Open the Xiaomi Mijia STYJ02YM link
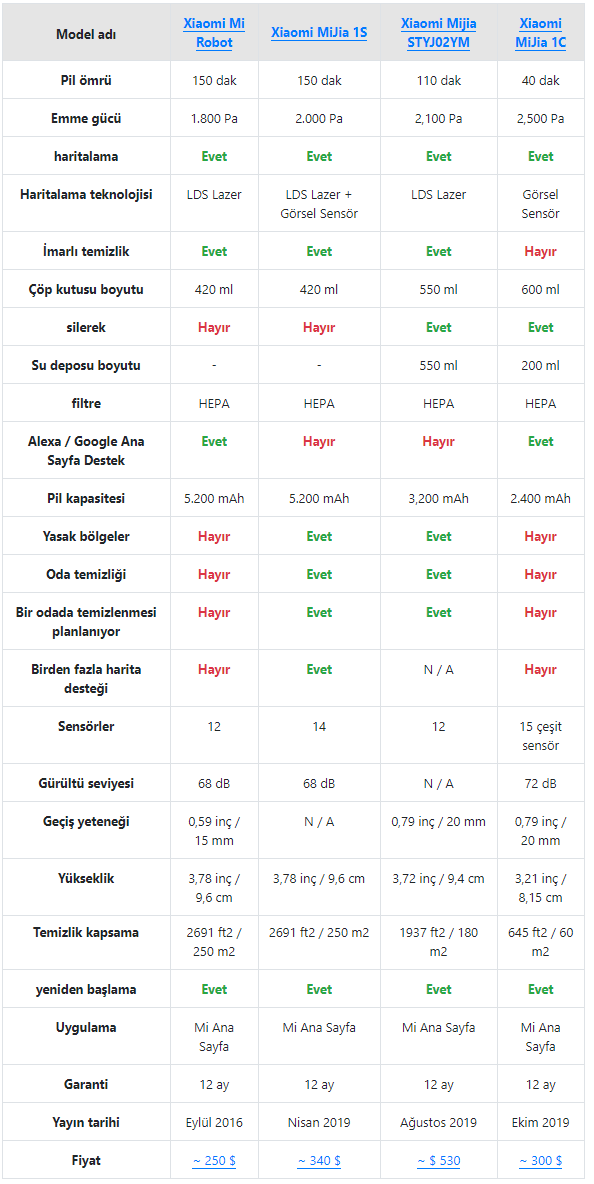Viewport: 594px width, 1184px height. pos(439,33)
